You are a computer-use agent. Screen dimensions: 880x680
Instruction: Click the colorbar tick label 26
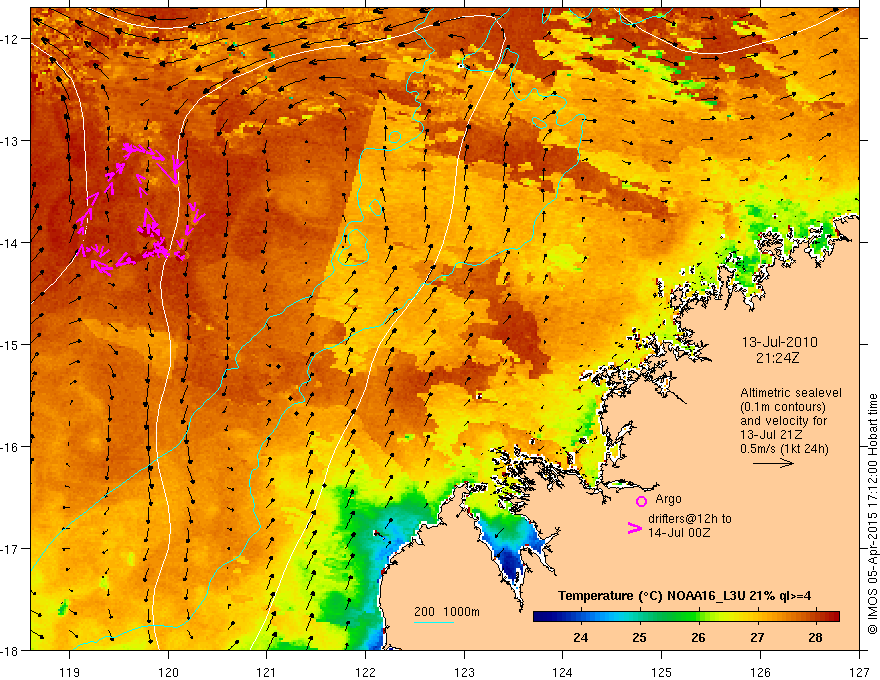tap(698, 638)
